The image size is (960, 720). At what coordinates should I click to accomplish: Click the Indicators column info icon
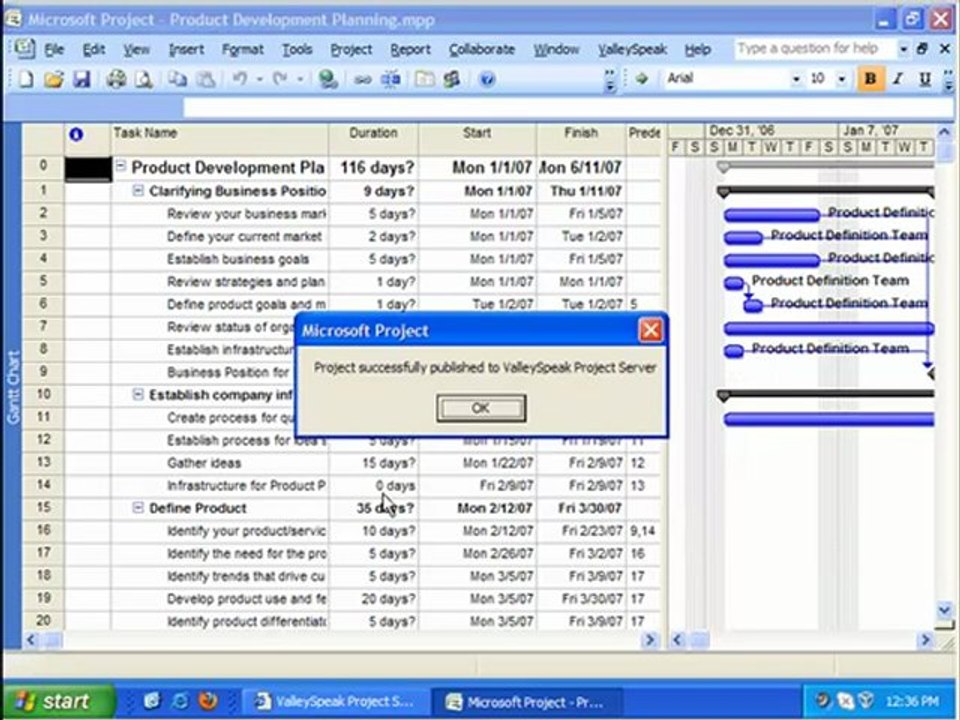pos(77,134)
